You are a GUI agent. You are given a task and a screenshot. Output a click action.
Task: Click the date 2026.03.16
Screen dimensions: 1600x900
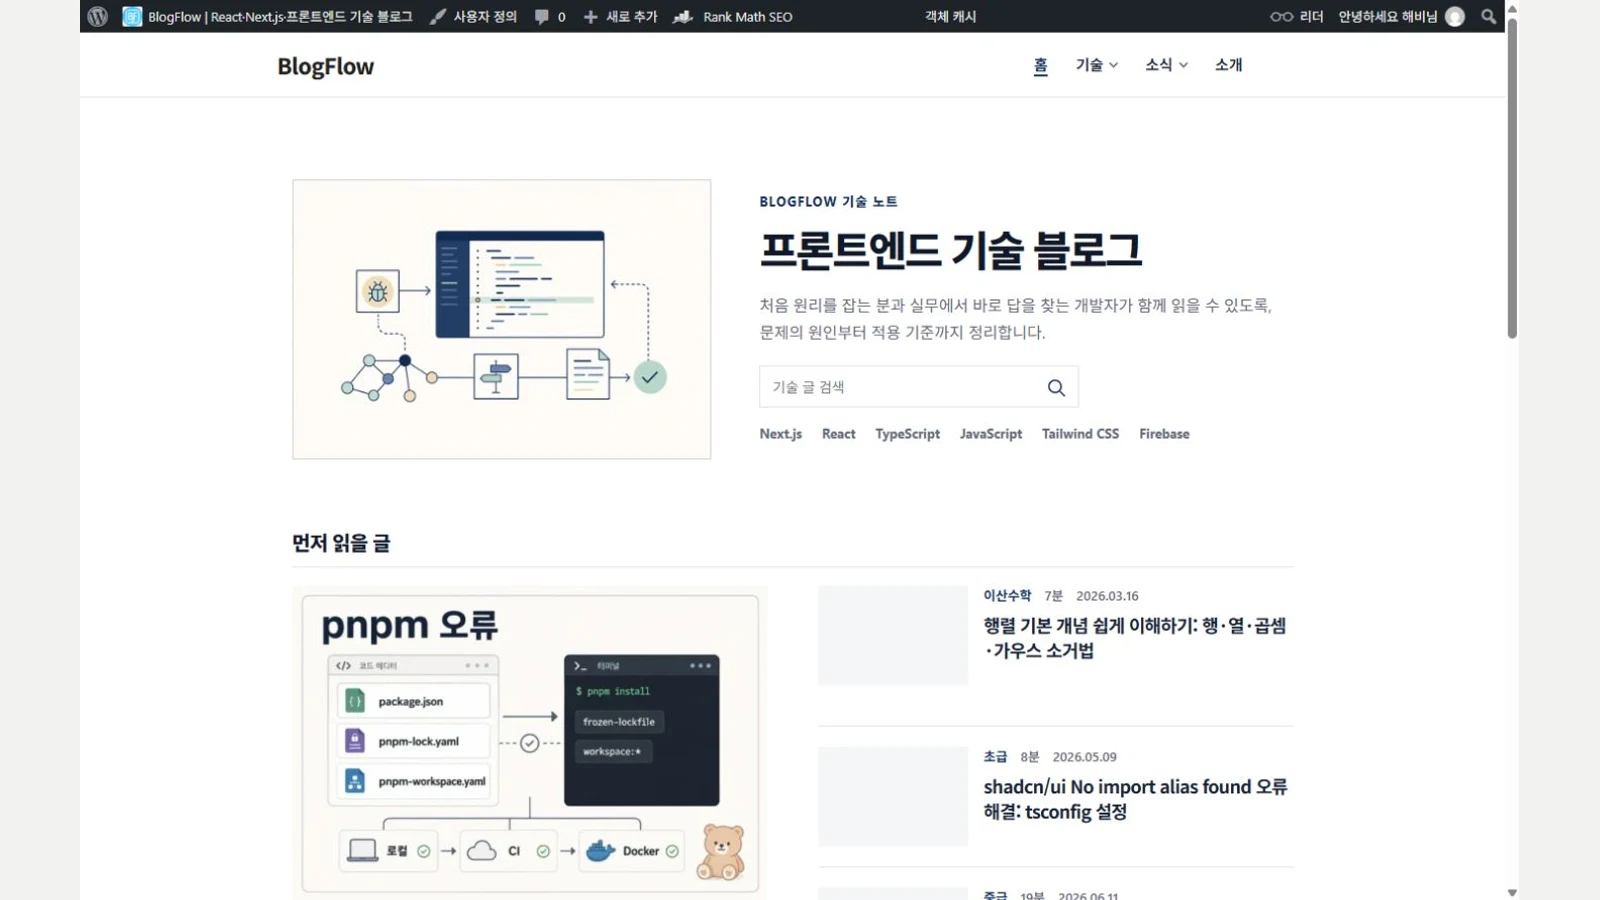click(x=1107, y=596)
